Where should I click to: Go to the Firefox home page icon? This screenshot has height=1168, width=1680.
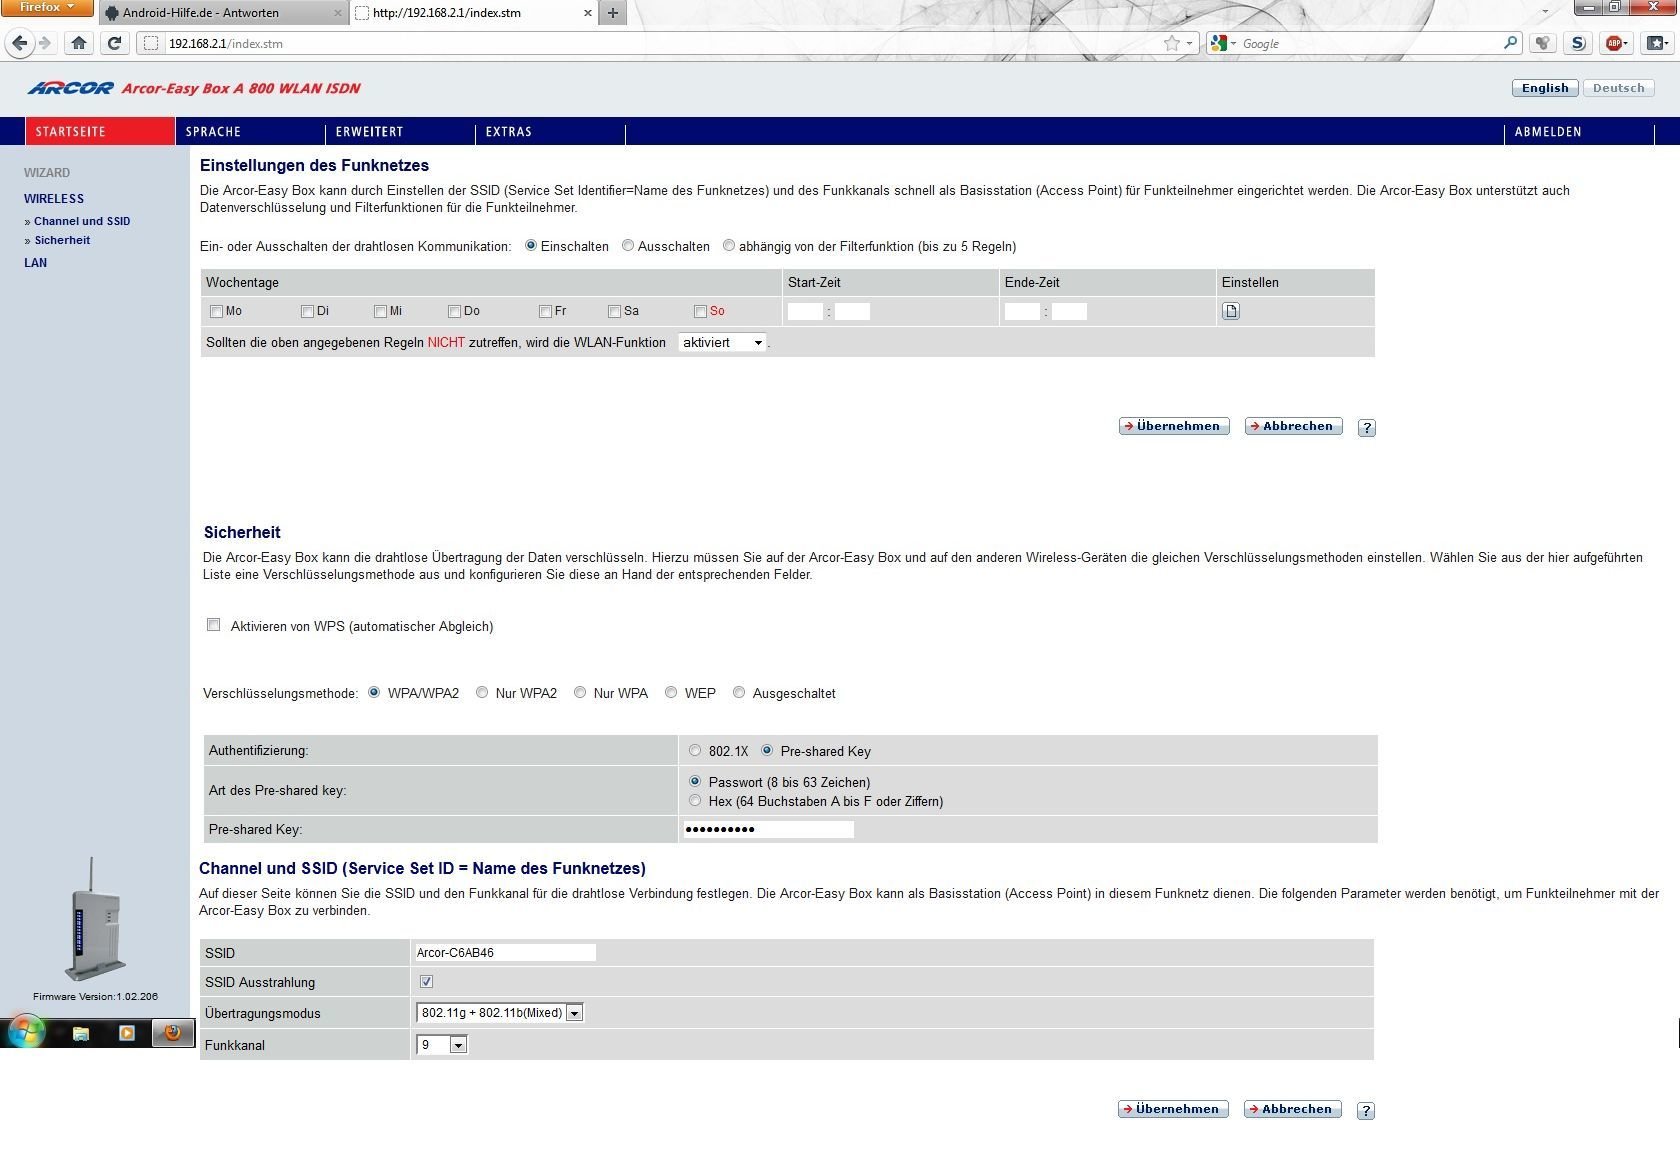[79, 43]
